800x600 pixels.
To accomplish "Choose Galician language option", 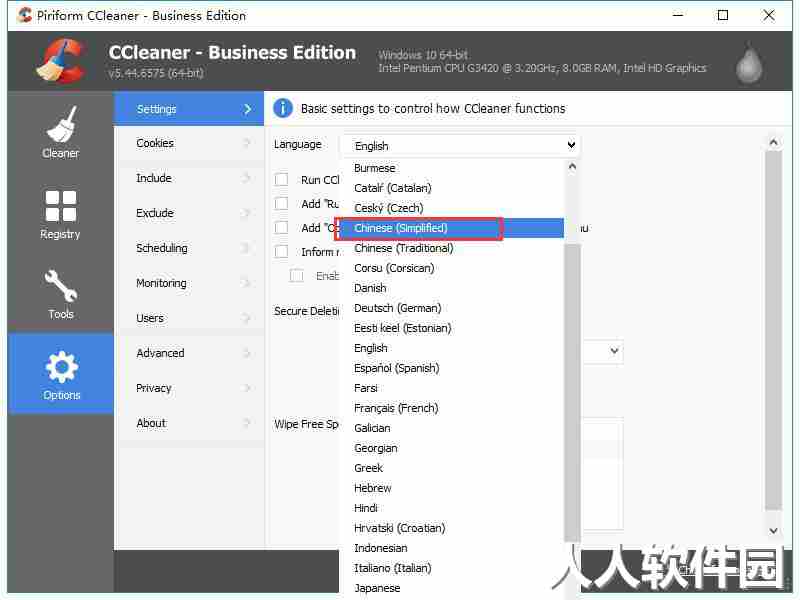I will [452, 428].
